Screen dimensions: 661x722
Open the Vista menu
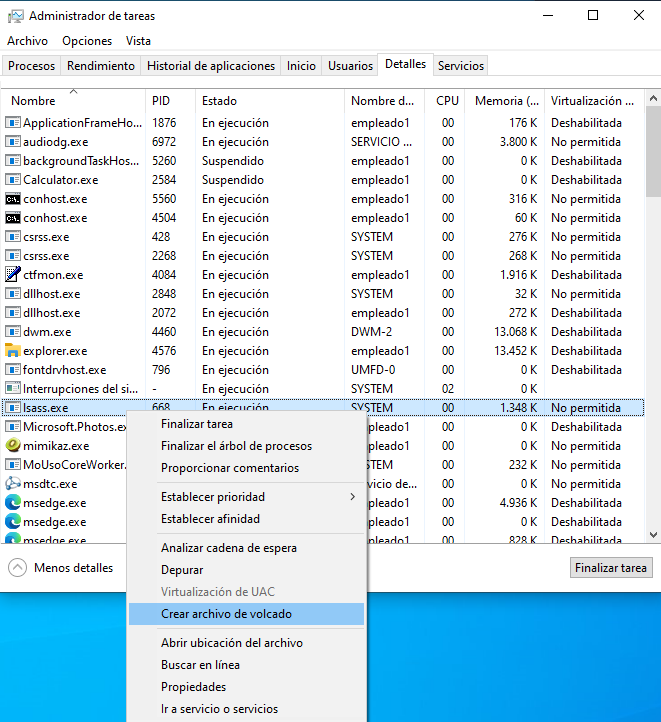[x=138, y=41]
